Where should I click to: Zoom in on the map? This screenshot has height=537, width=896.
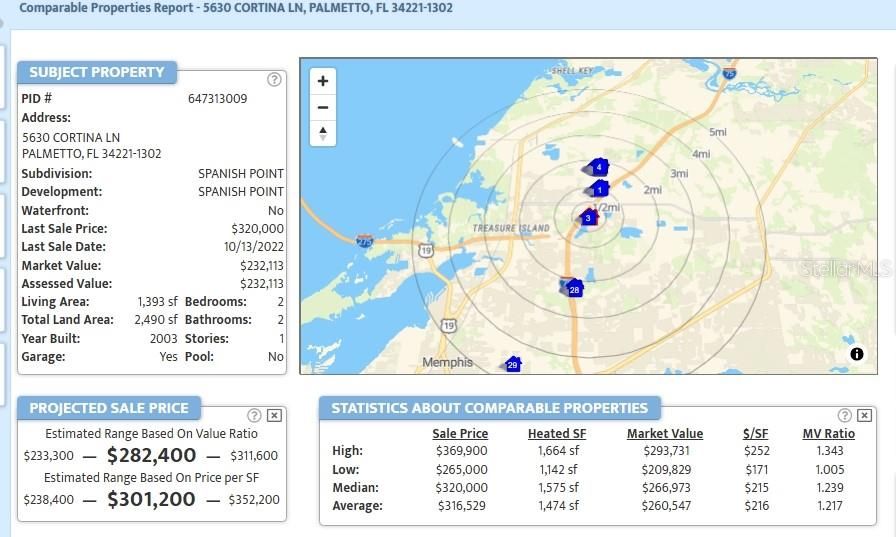tap(322, 82)
